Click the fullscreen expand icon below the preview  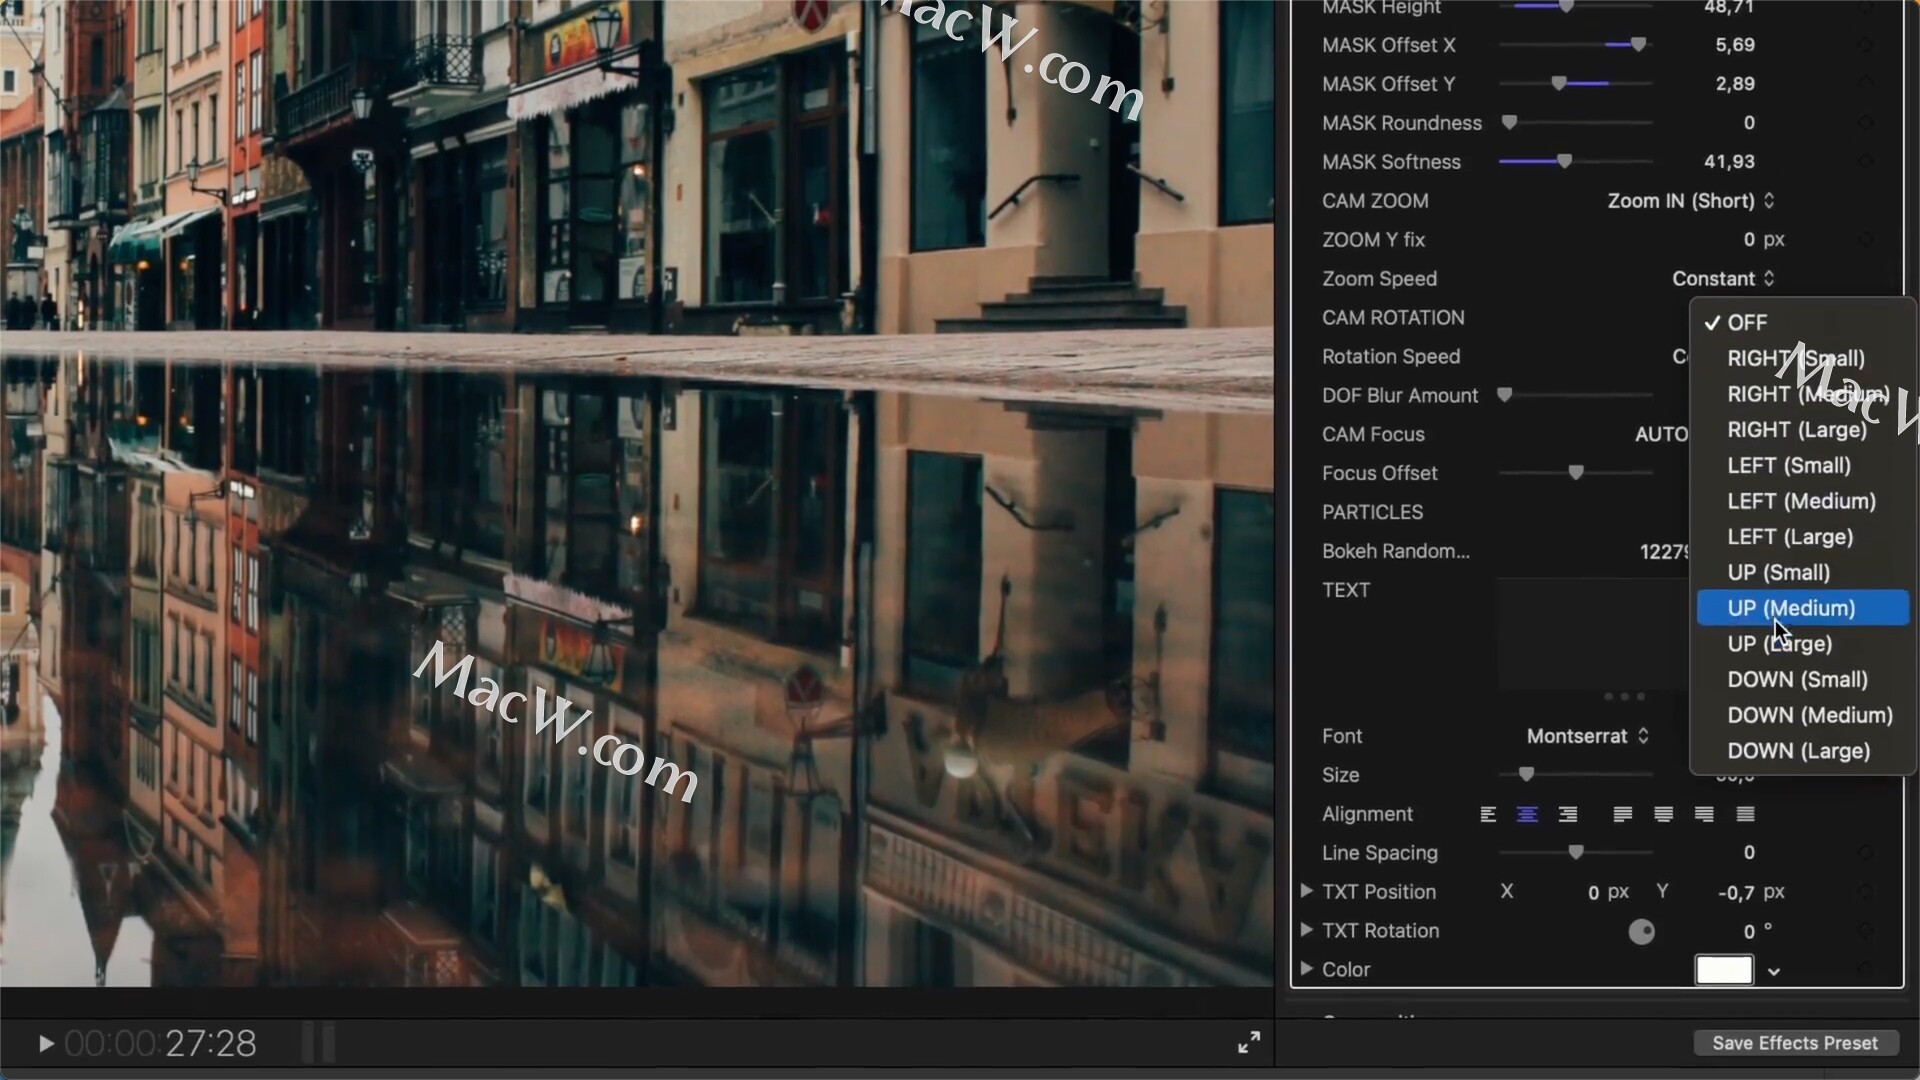click(x=1249, y=1042)
